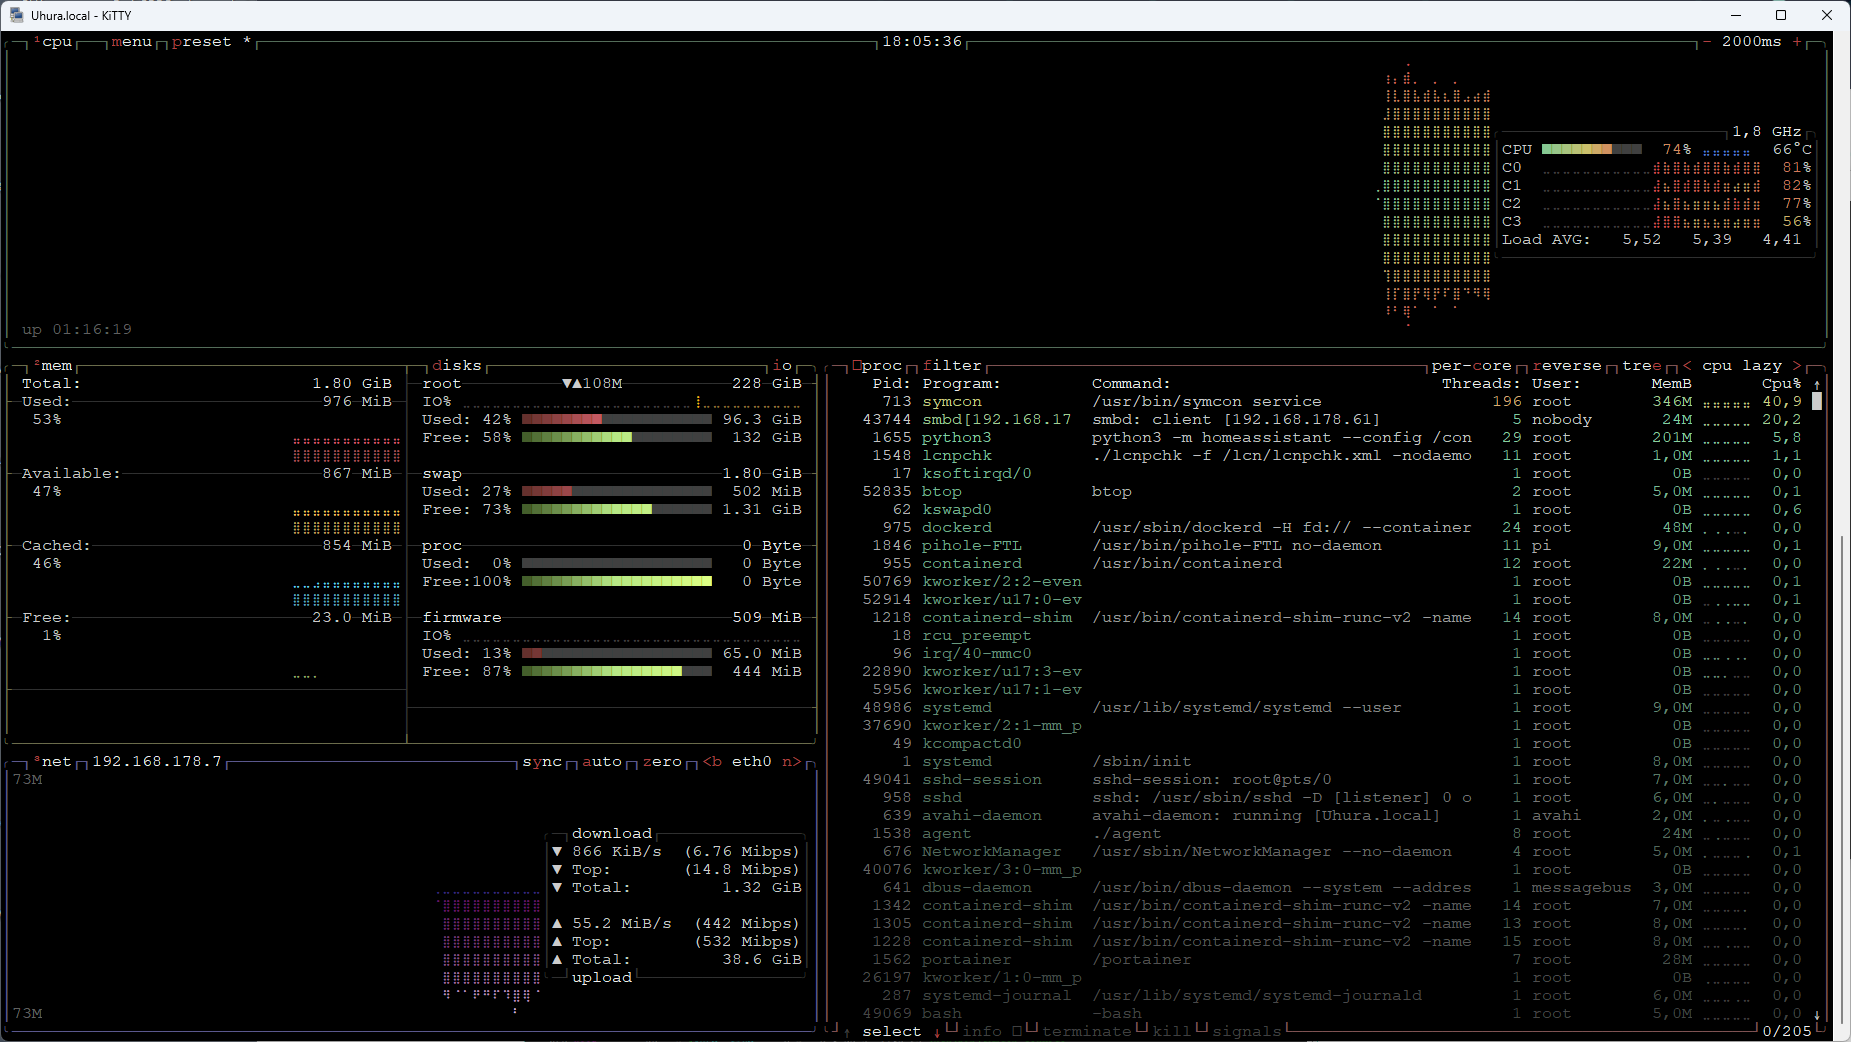
Task: Toggle auto scaling in net panel
Action: coord(602,762)
